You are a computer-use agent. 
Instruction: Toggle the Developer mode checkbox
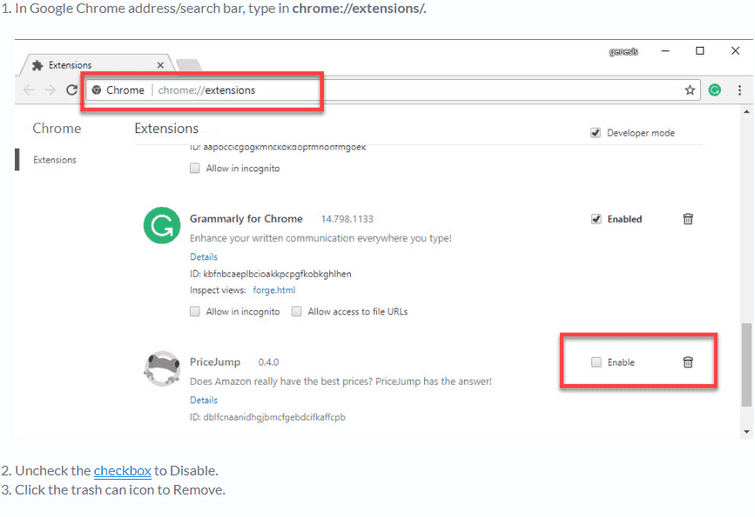point(596,133)
